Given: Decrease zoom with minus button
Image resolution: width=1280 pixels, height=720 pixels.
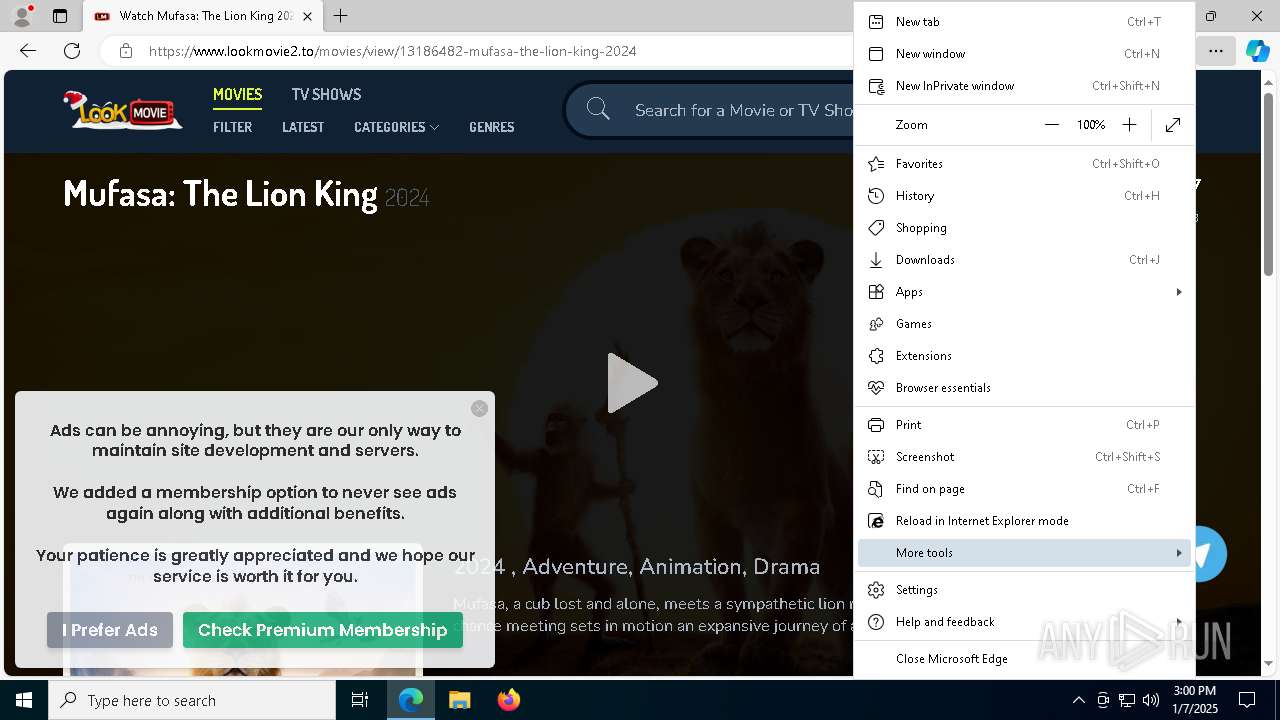Looking at the screenshot, I should [x=1051, y=125].
